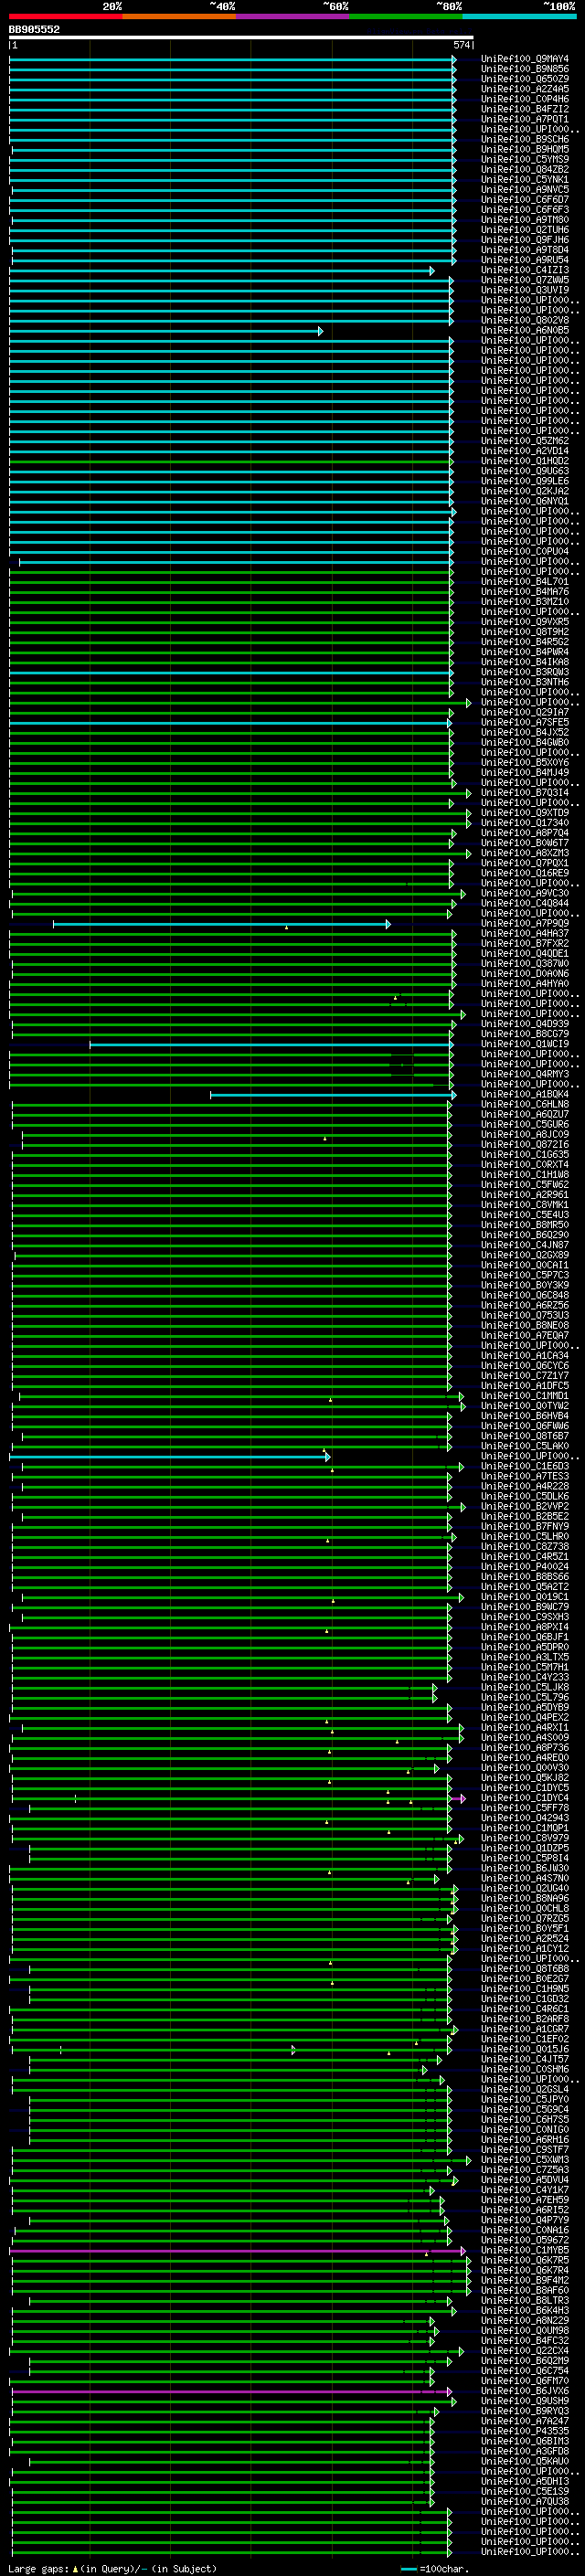Select hit label UniRef100_A1CY12
Viewport: 585px width, 2576px height.
coord(525,1949)
